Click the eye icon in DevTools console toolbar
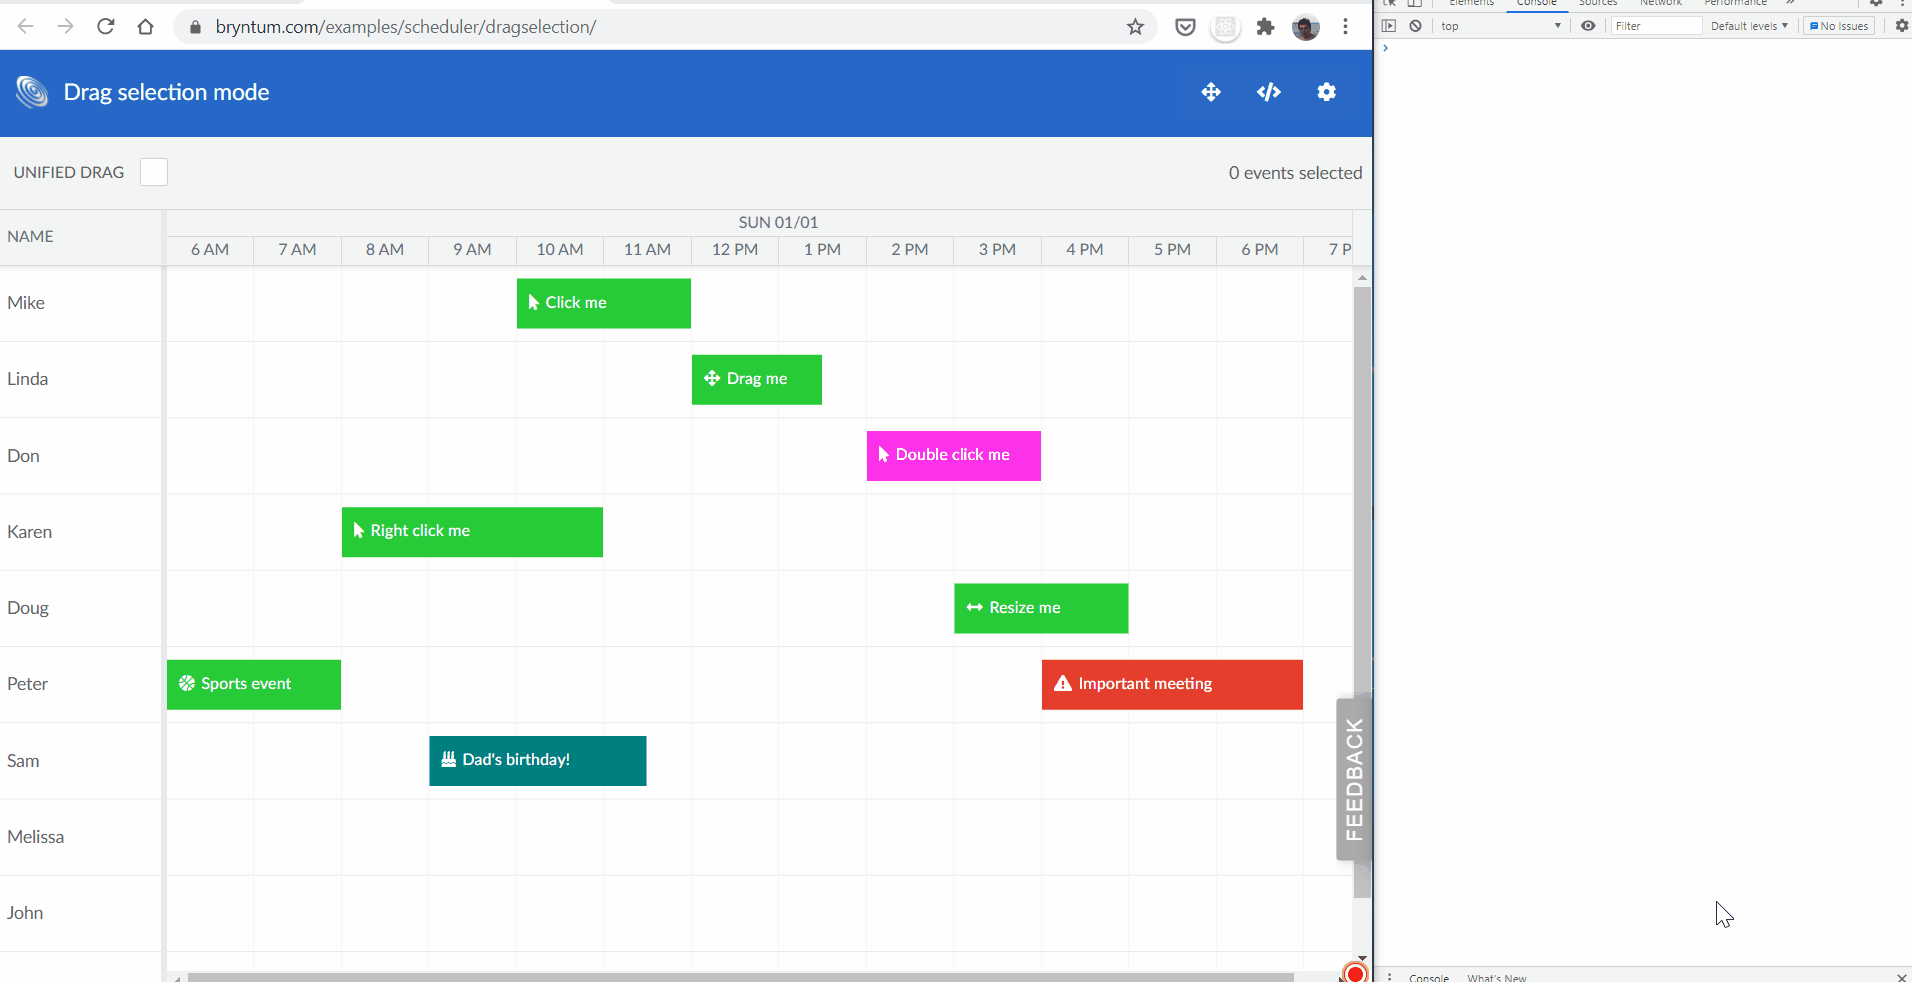The height and width of the screenshot is (982, 1912). point(1589,25)
